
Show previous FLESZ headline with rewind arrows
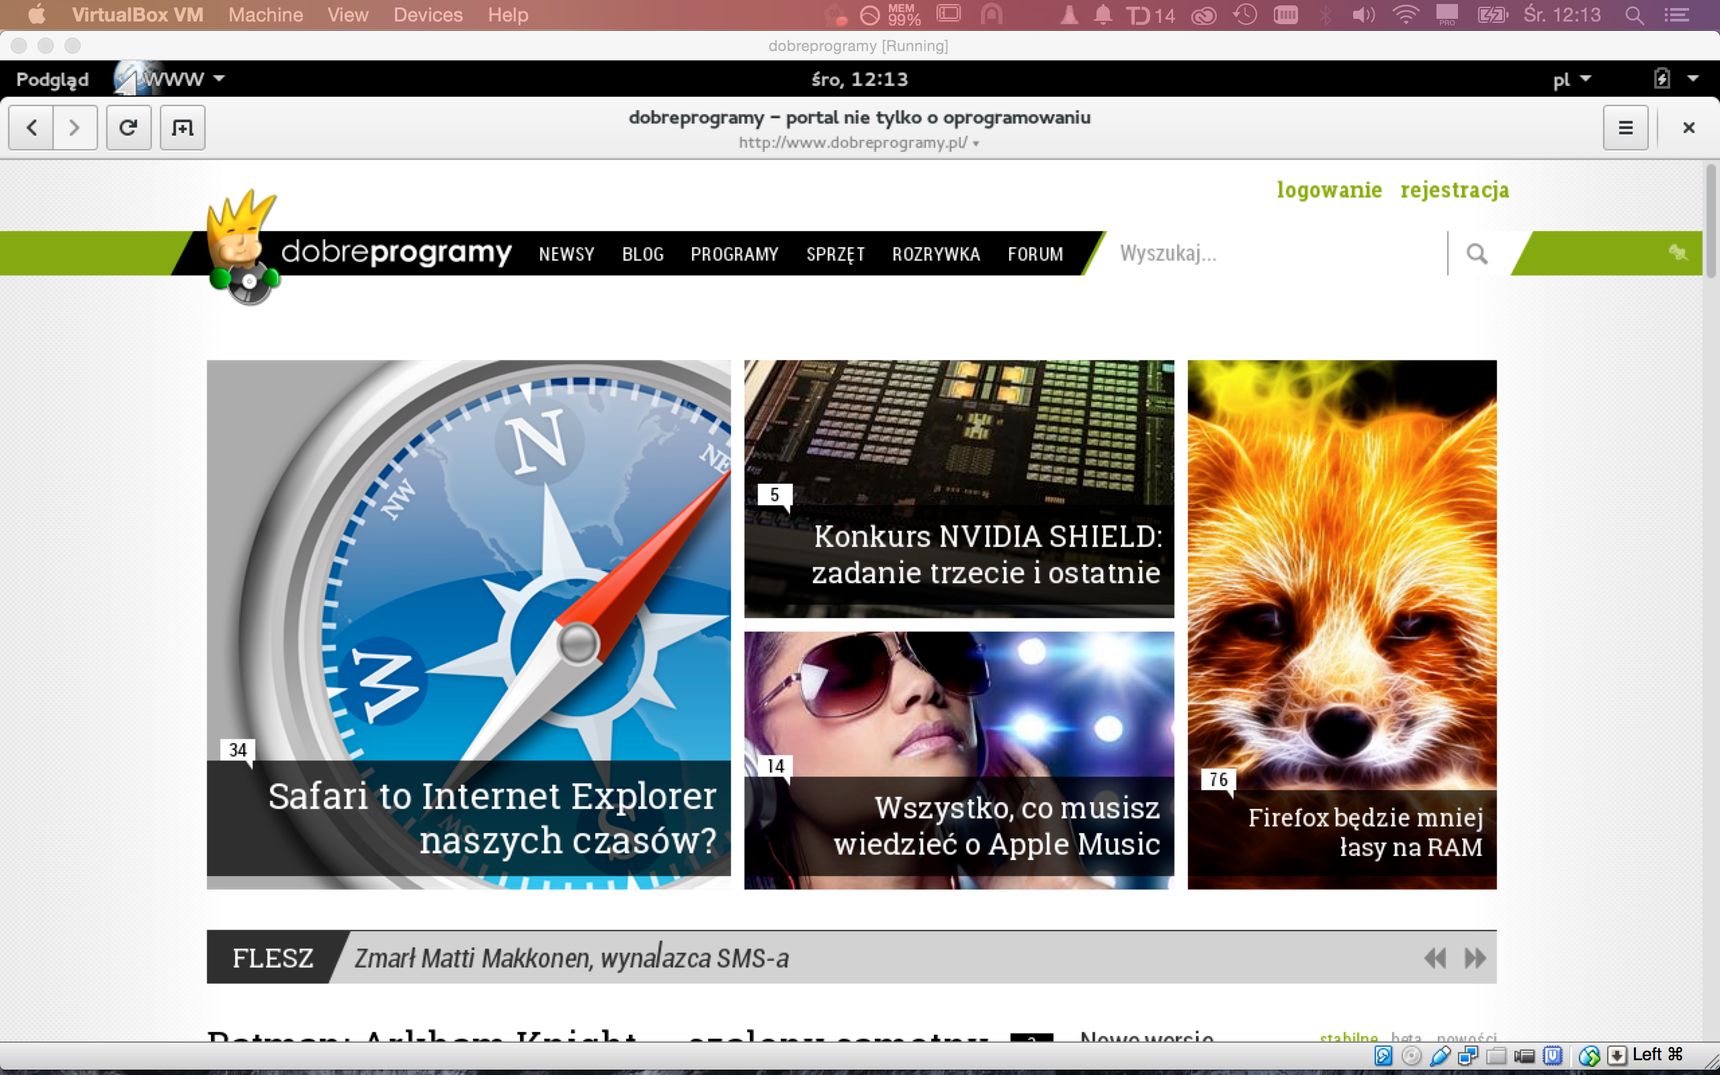click(x=1435, y=958)
